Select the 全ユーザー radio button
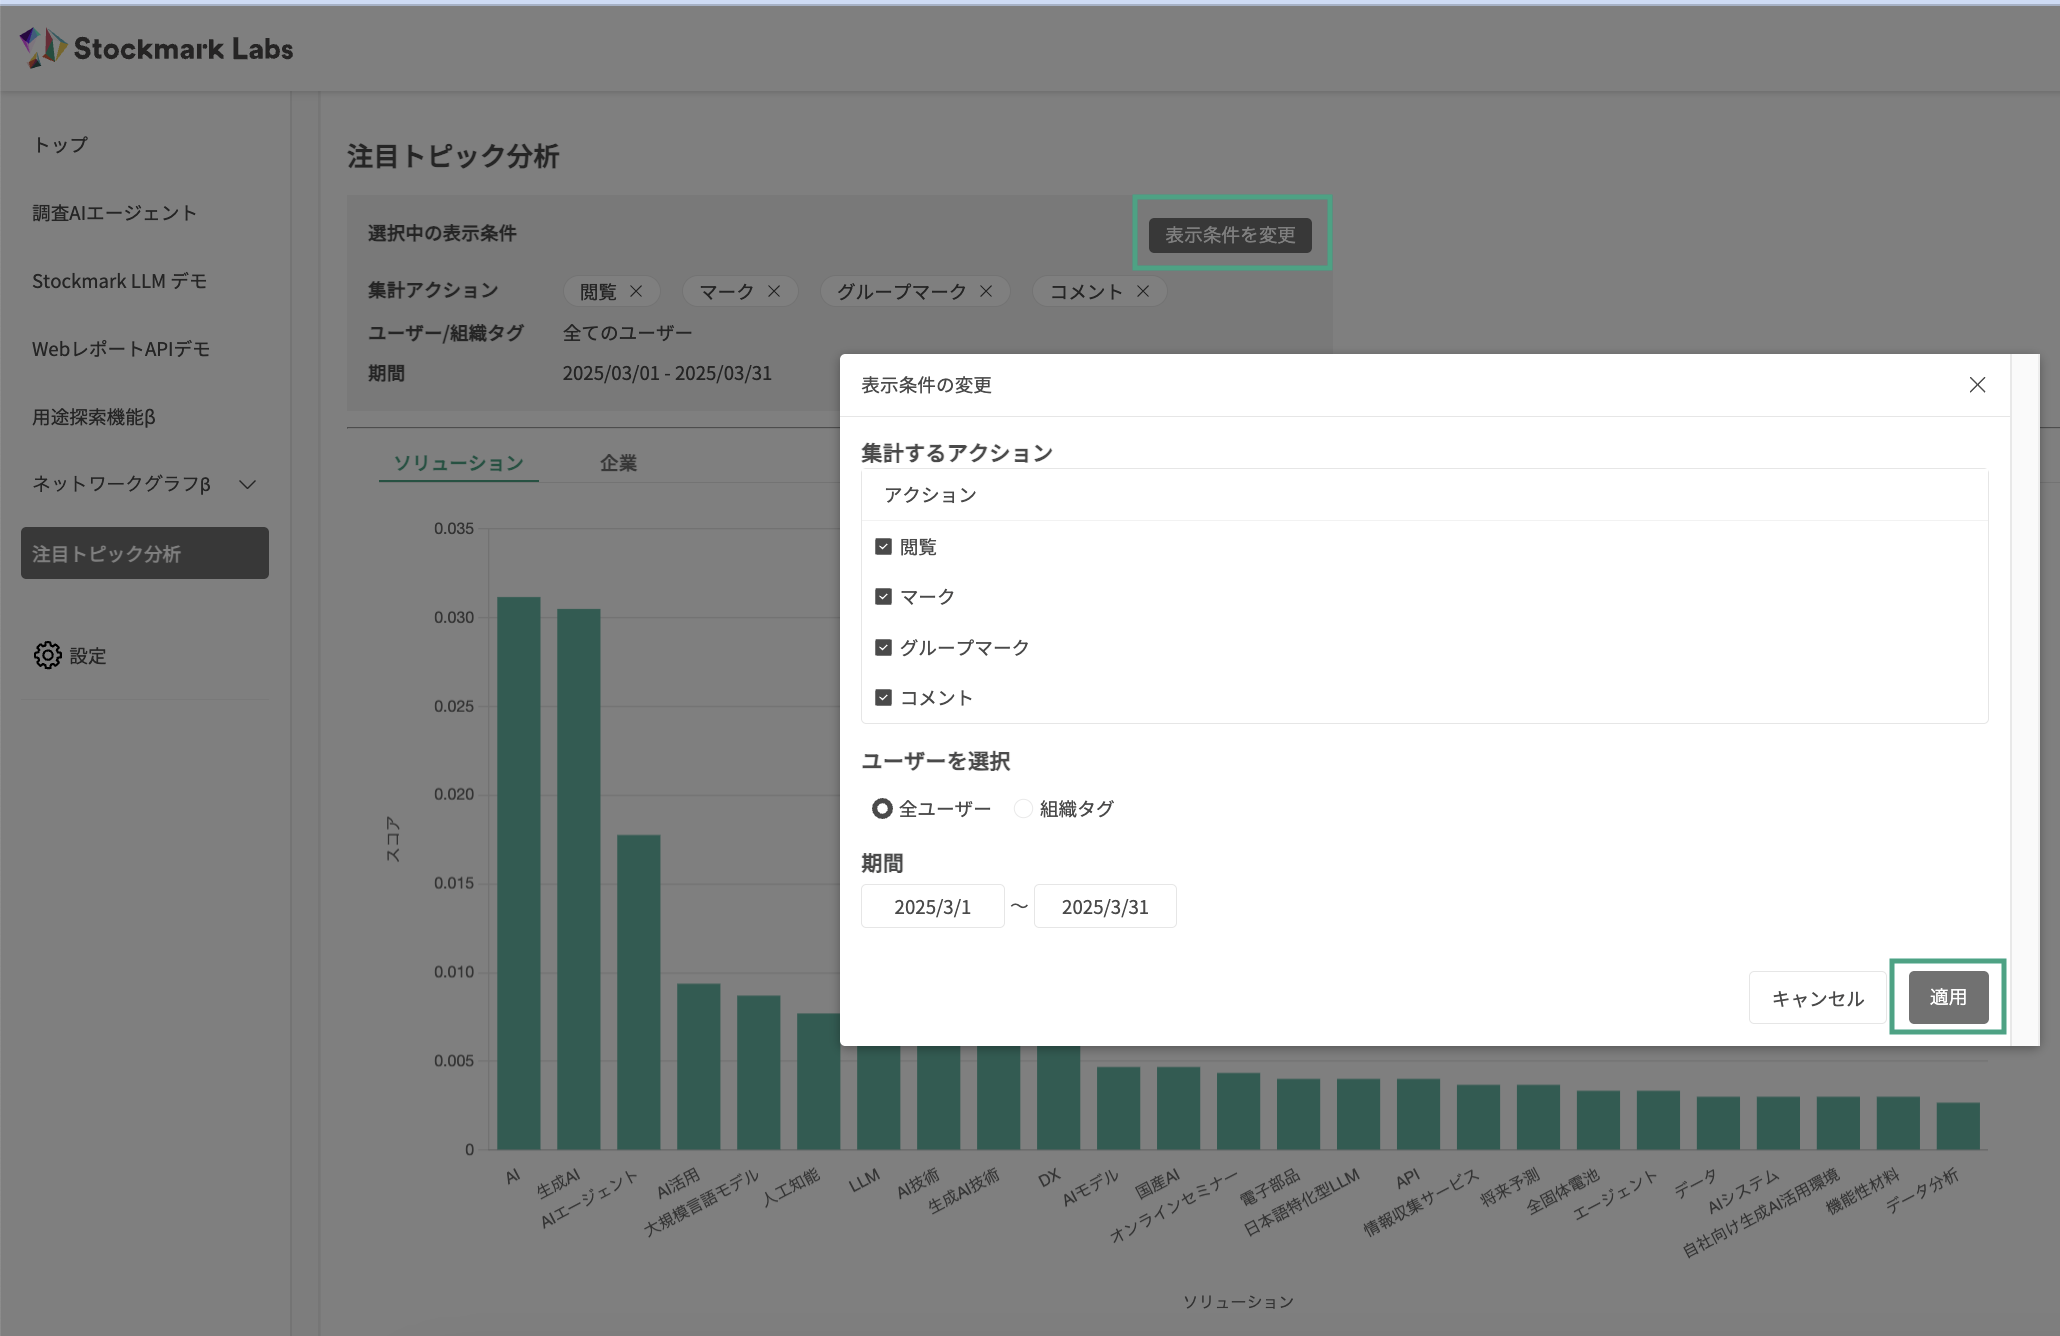2060x1336 pixels. [x=882, y=809]
